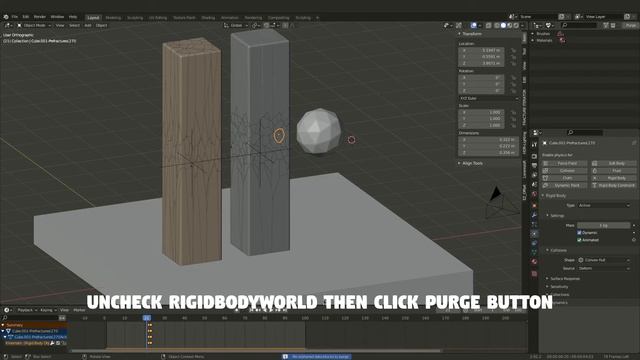Open the XYZ Euler rotation mode dropdown
The height and width of the screenshot is (360, 640).
489,98
